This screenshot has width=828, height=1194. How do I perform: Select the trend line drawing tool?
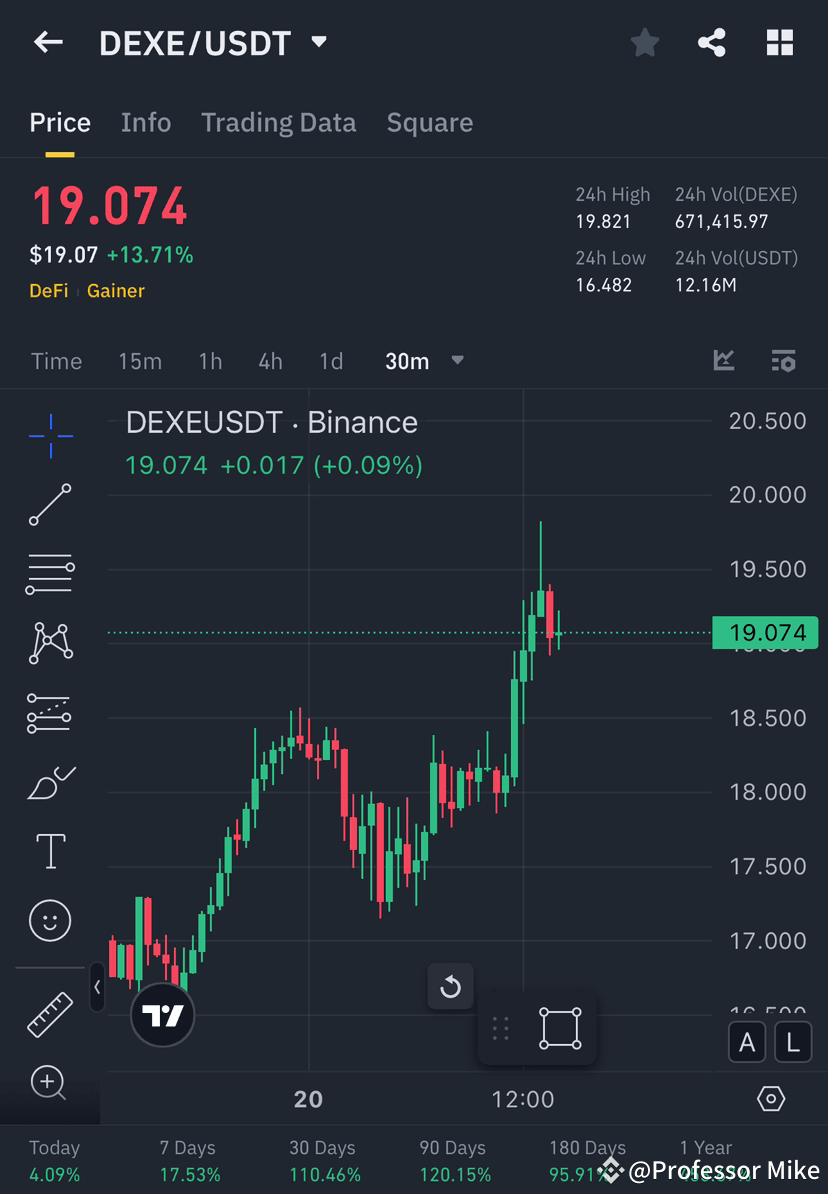click(50, 505)
